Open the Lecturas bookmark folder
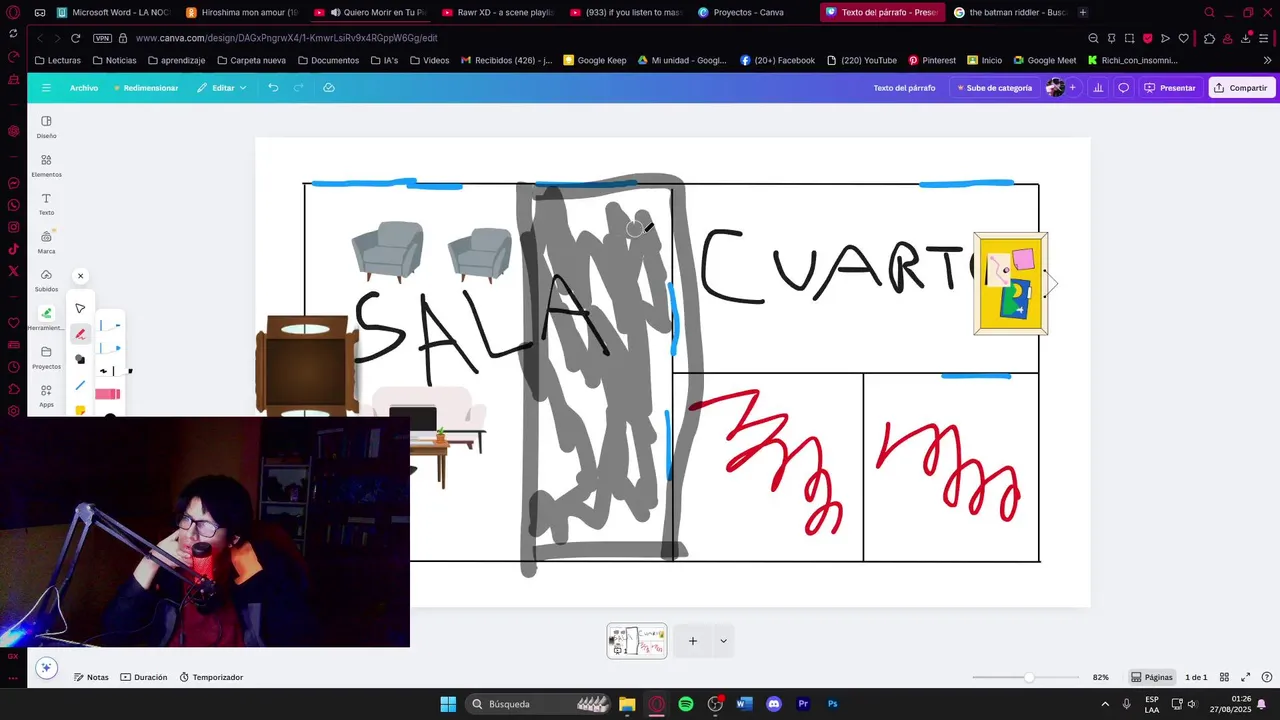Viewport: 1280px width, 720px height. (x=58, y=60)
